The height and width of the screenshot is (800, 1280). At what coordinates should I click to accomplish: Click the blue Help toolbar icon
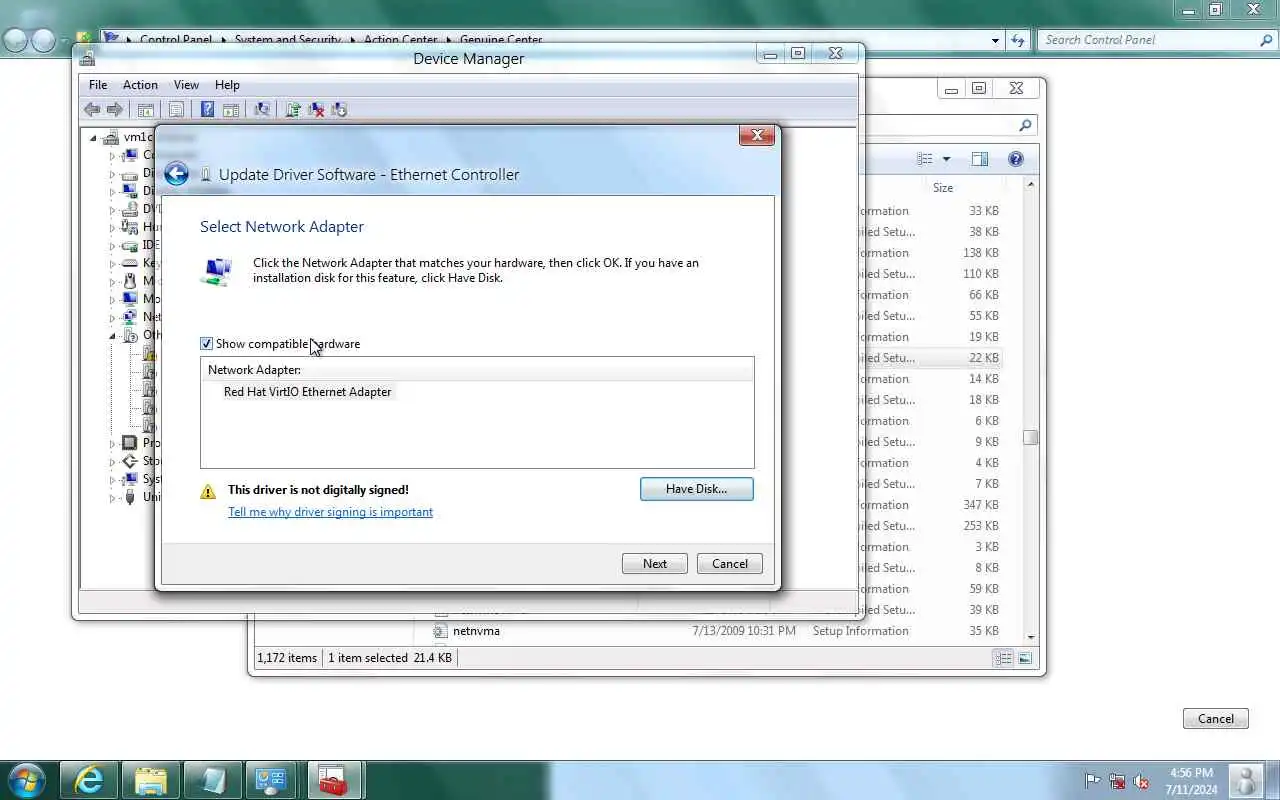coord(207,110)
